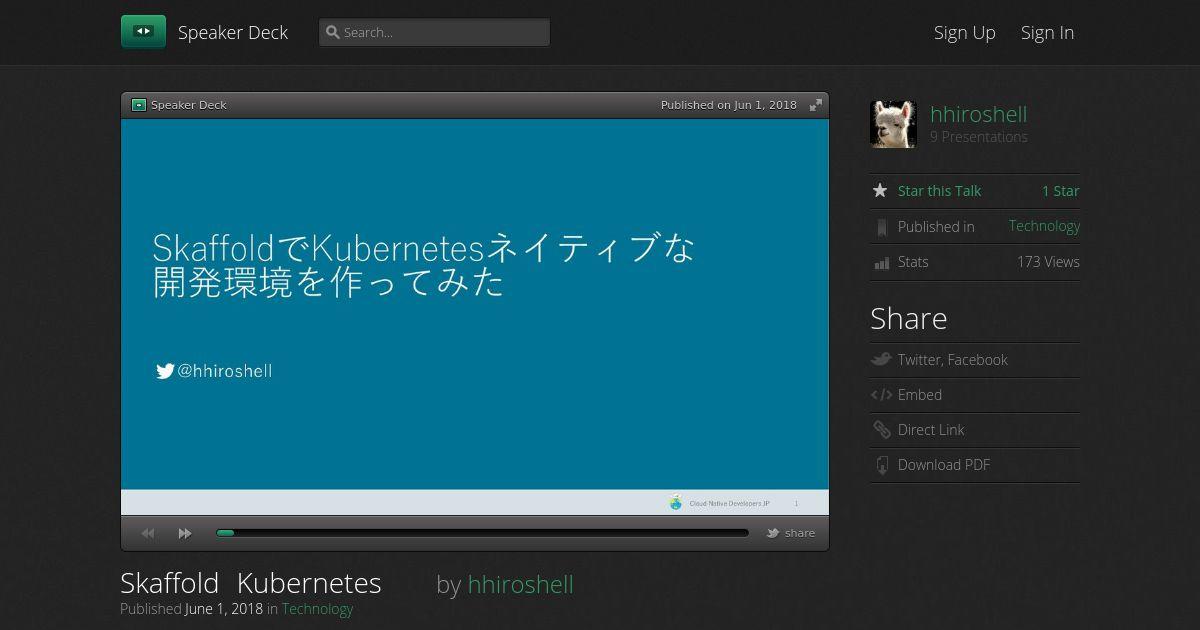Open the Sign Up page

click(x=964, y=32)
